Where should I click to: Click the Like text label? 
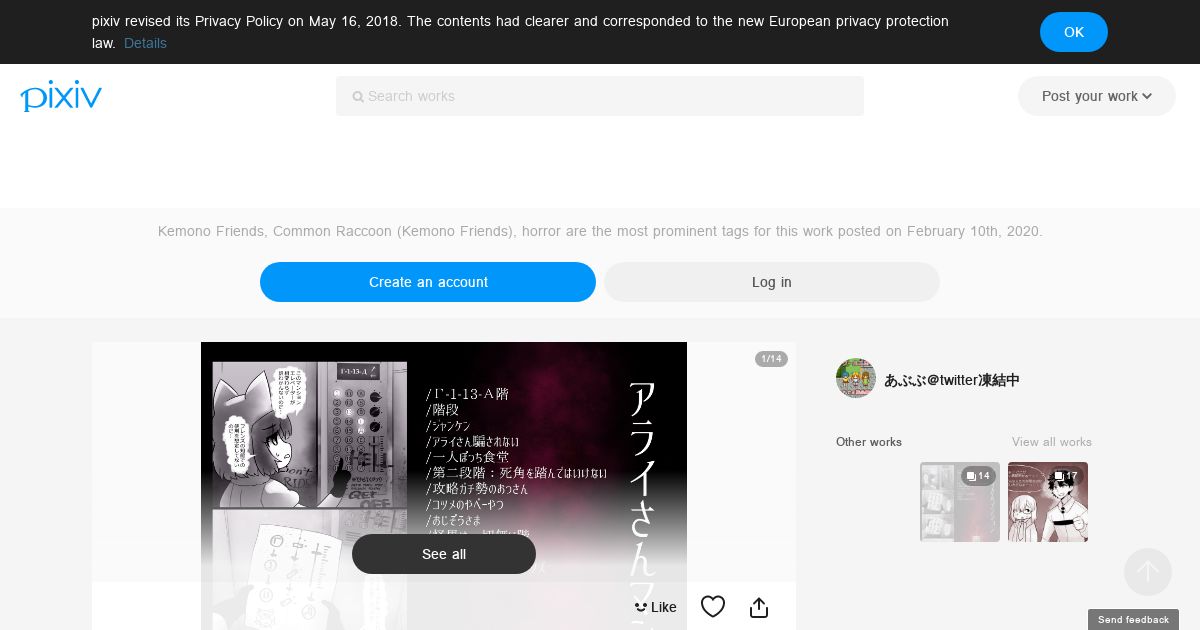click(x=664, y=607)
